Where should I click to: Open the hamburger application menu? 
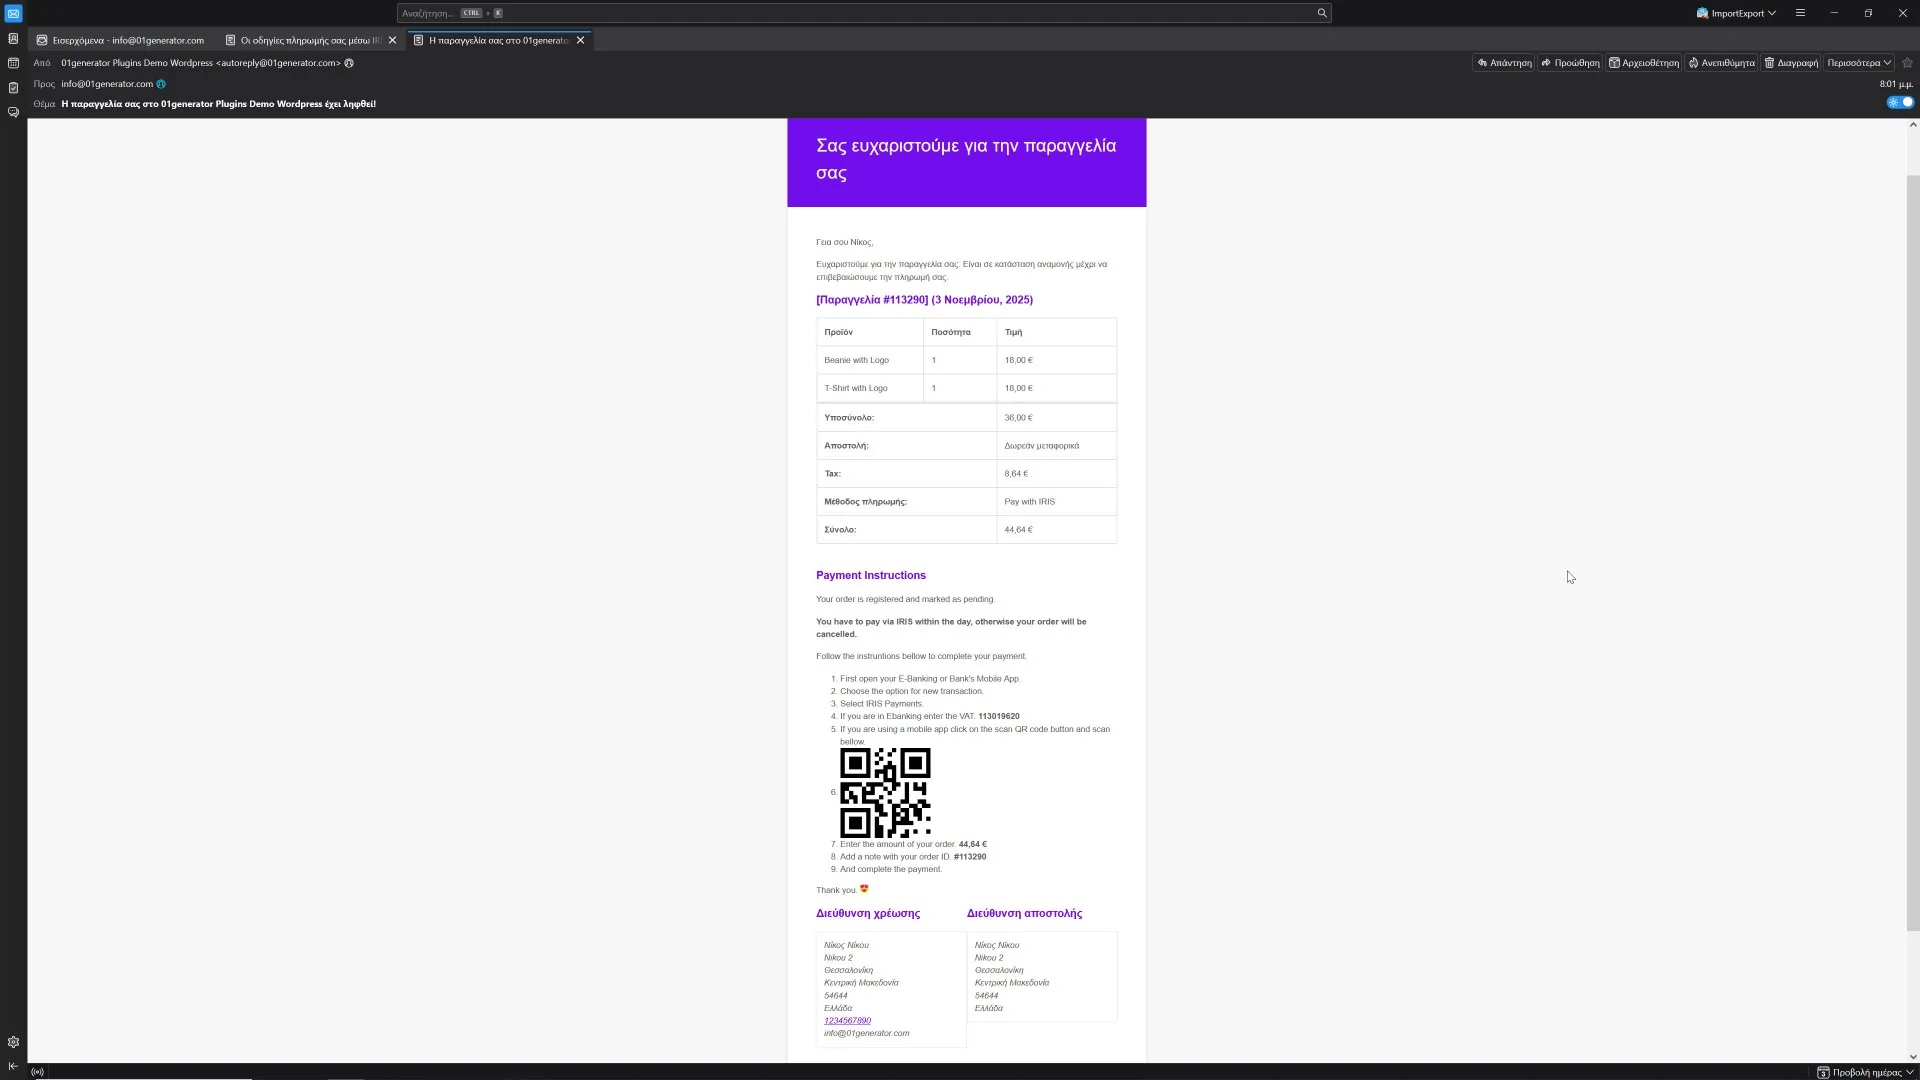(1800, 13)
